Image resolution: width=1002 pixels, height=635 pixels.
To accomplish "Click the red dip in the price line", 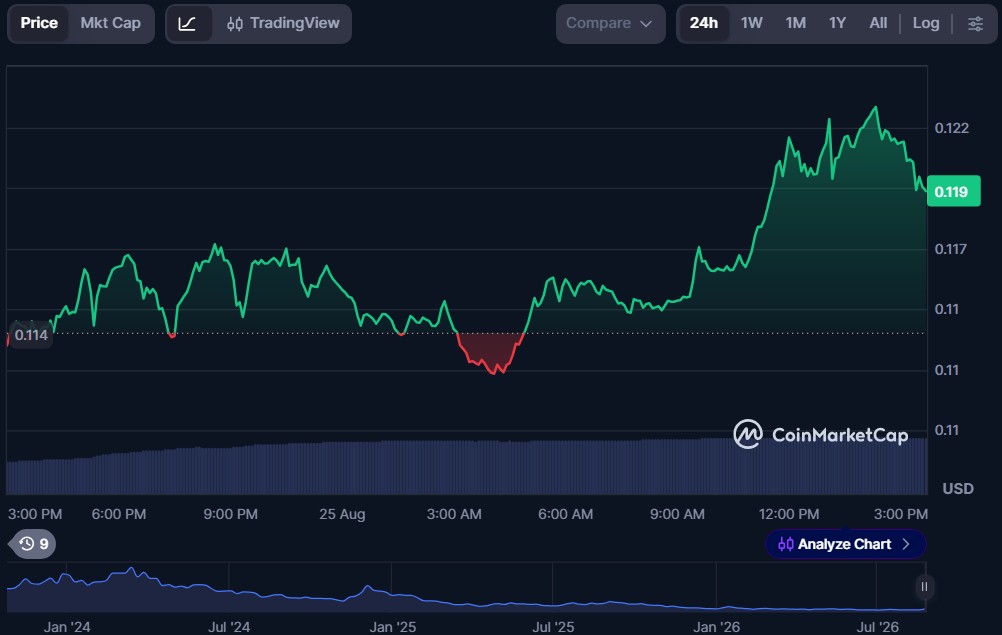I will [491, 353].
